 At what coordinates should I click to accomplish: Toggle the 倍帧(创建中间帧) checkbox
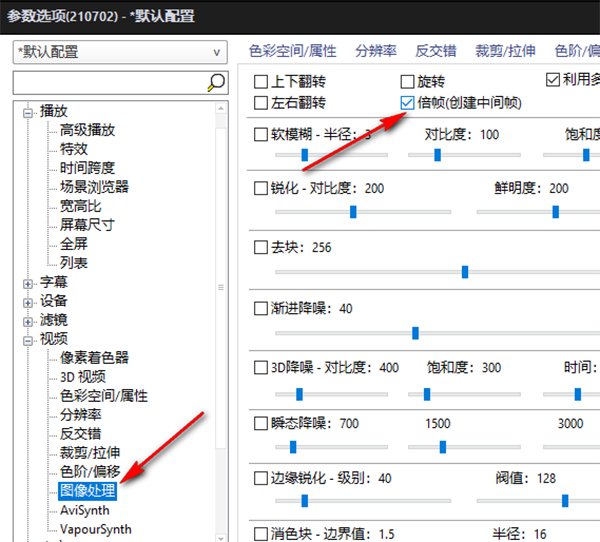click(407, 102)
